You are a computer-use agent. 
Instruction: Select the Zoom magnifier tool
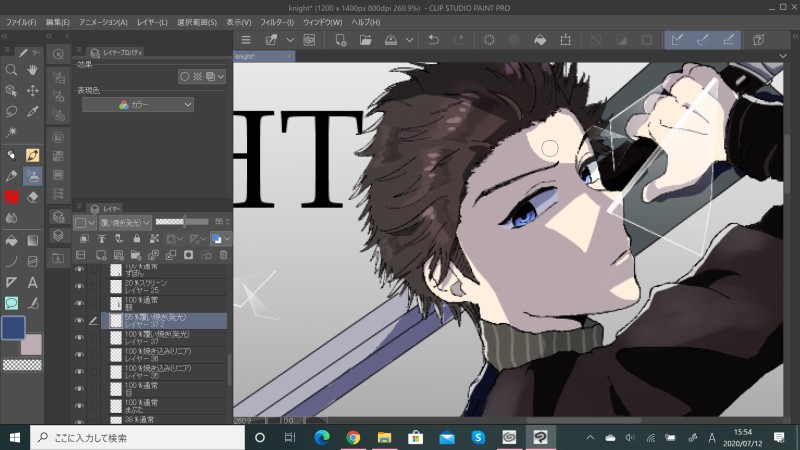pyautogui.click(x=11, y=70)
